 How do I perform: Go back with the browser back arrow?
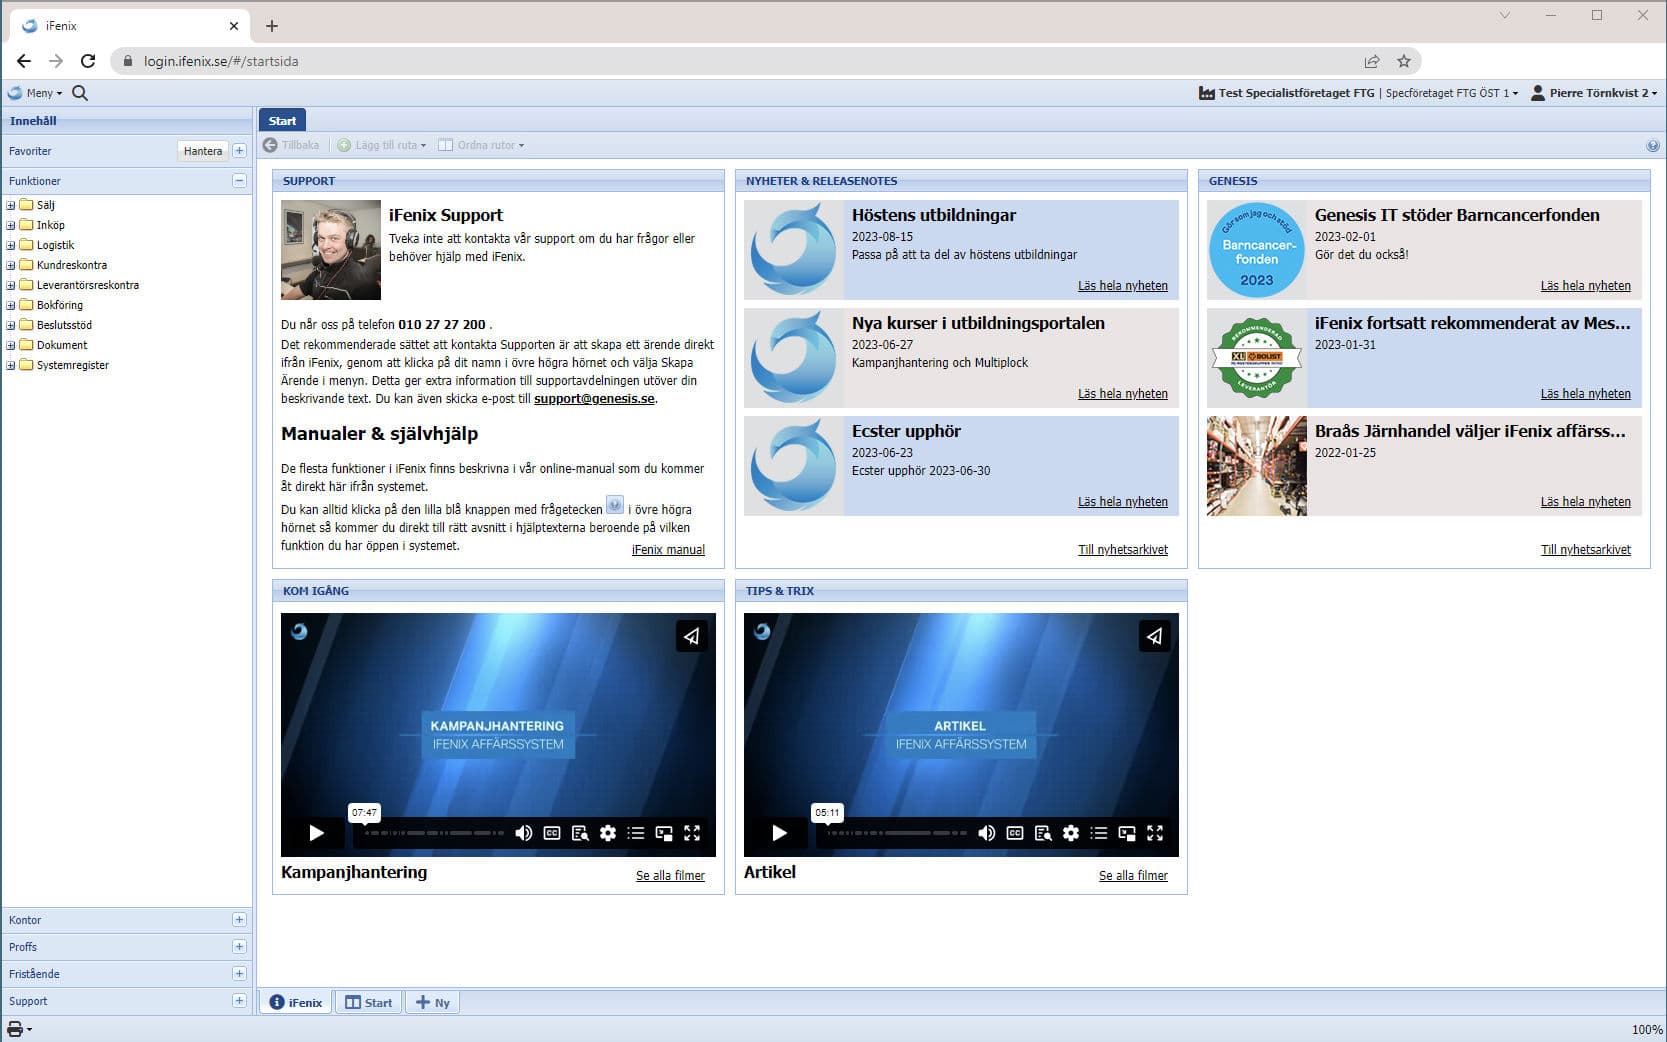pos(24,61)
